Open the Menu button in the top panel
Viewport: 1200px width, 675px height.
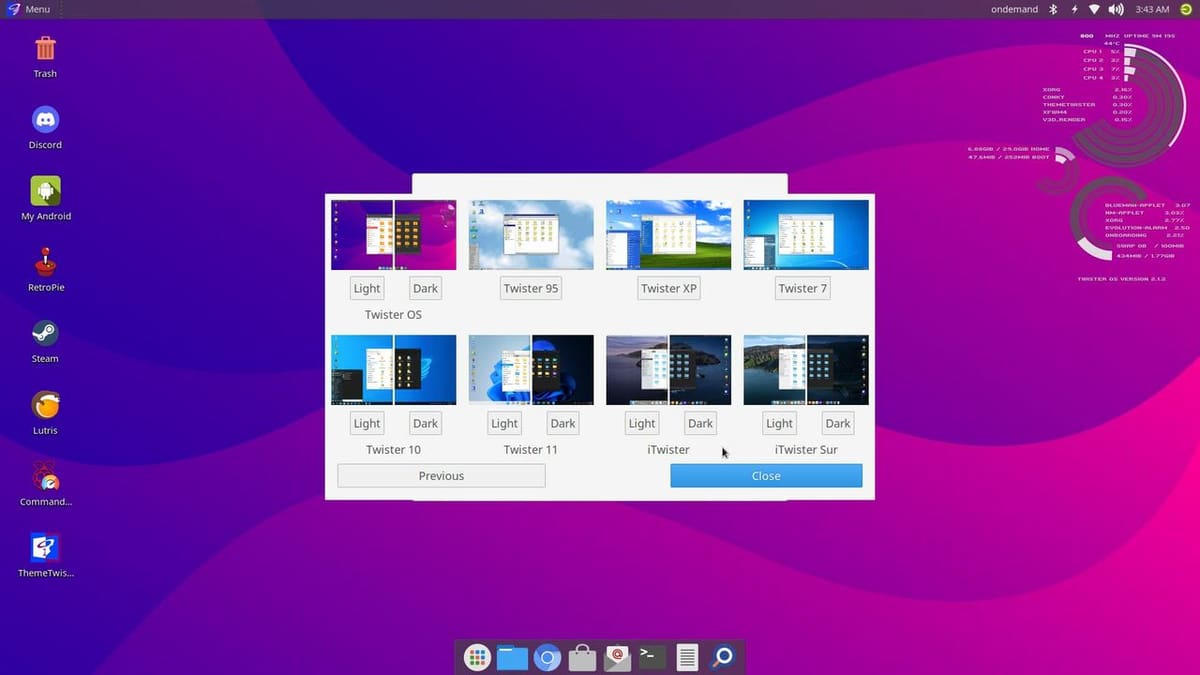click(29, 9)
